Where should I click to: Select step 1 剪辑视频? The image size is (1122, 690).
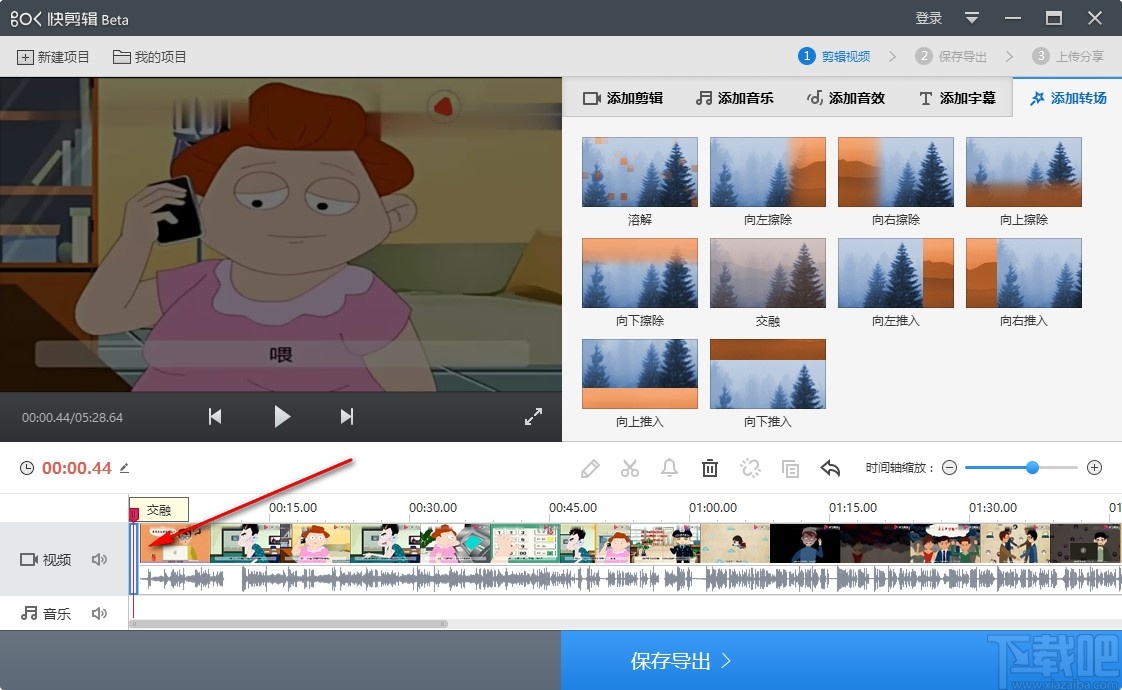834,57
